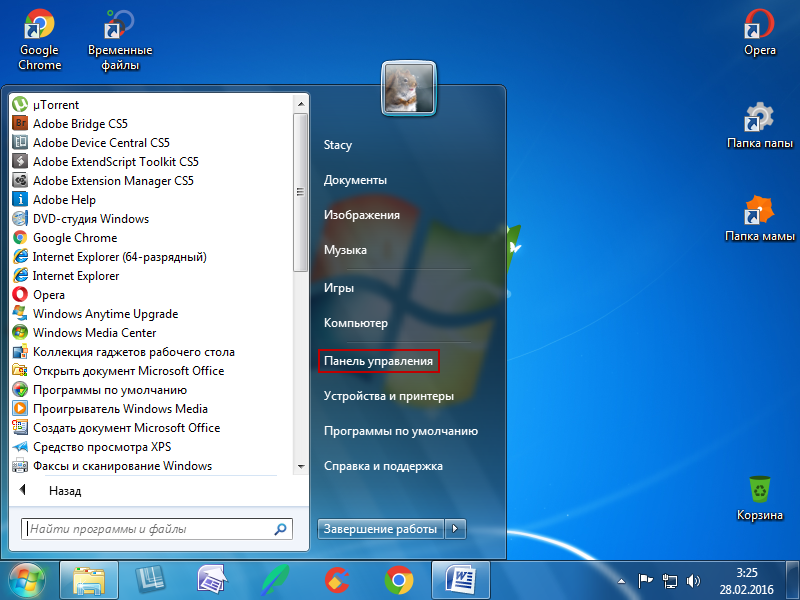This screenshot has height=600, width=800.
Task: Open Средство просмотра XPS
Action: 92,447
